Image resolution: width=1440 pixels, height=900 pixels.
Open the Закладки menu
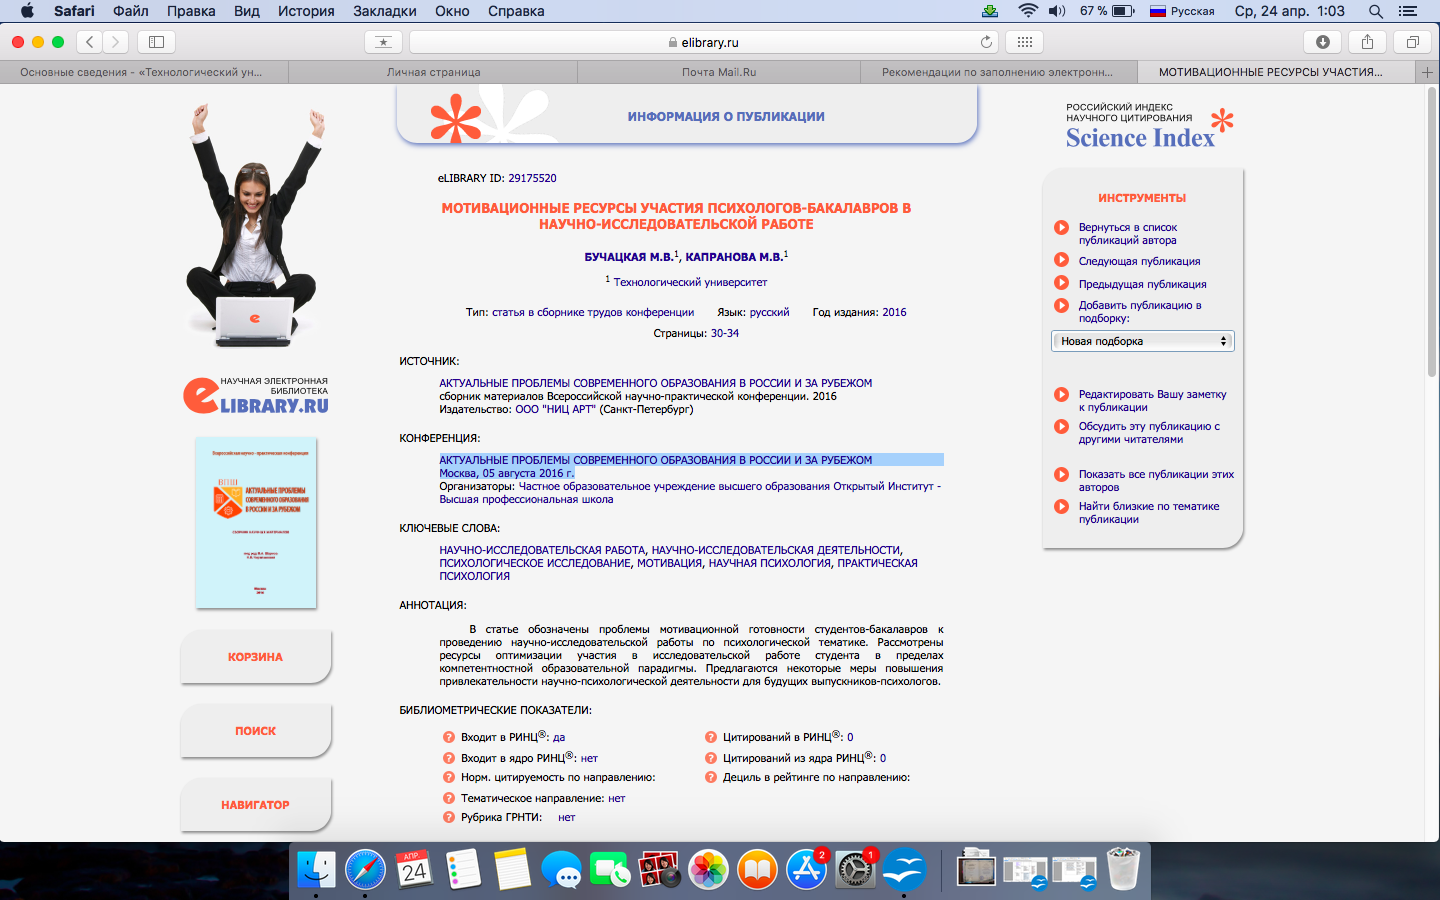point(385,11)
